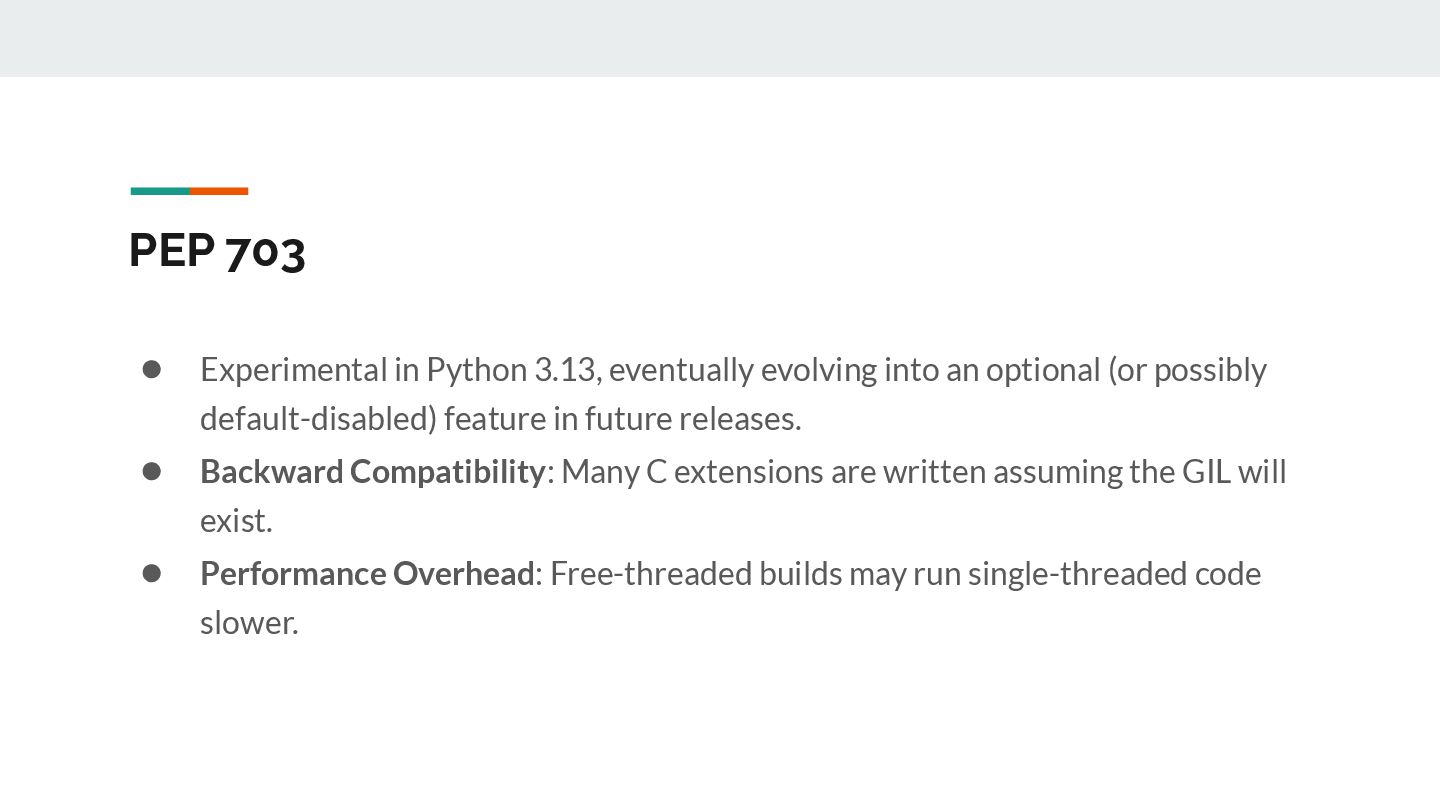The image size is (1440, 810).
Task: Click the "Free-threaded" text
Action: pyautogui.click(x=651, y=574)
